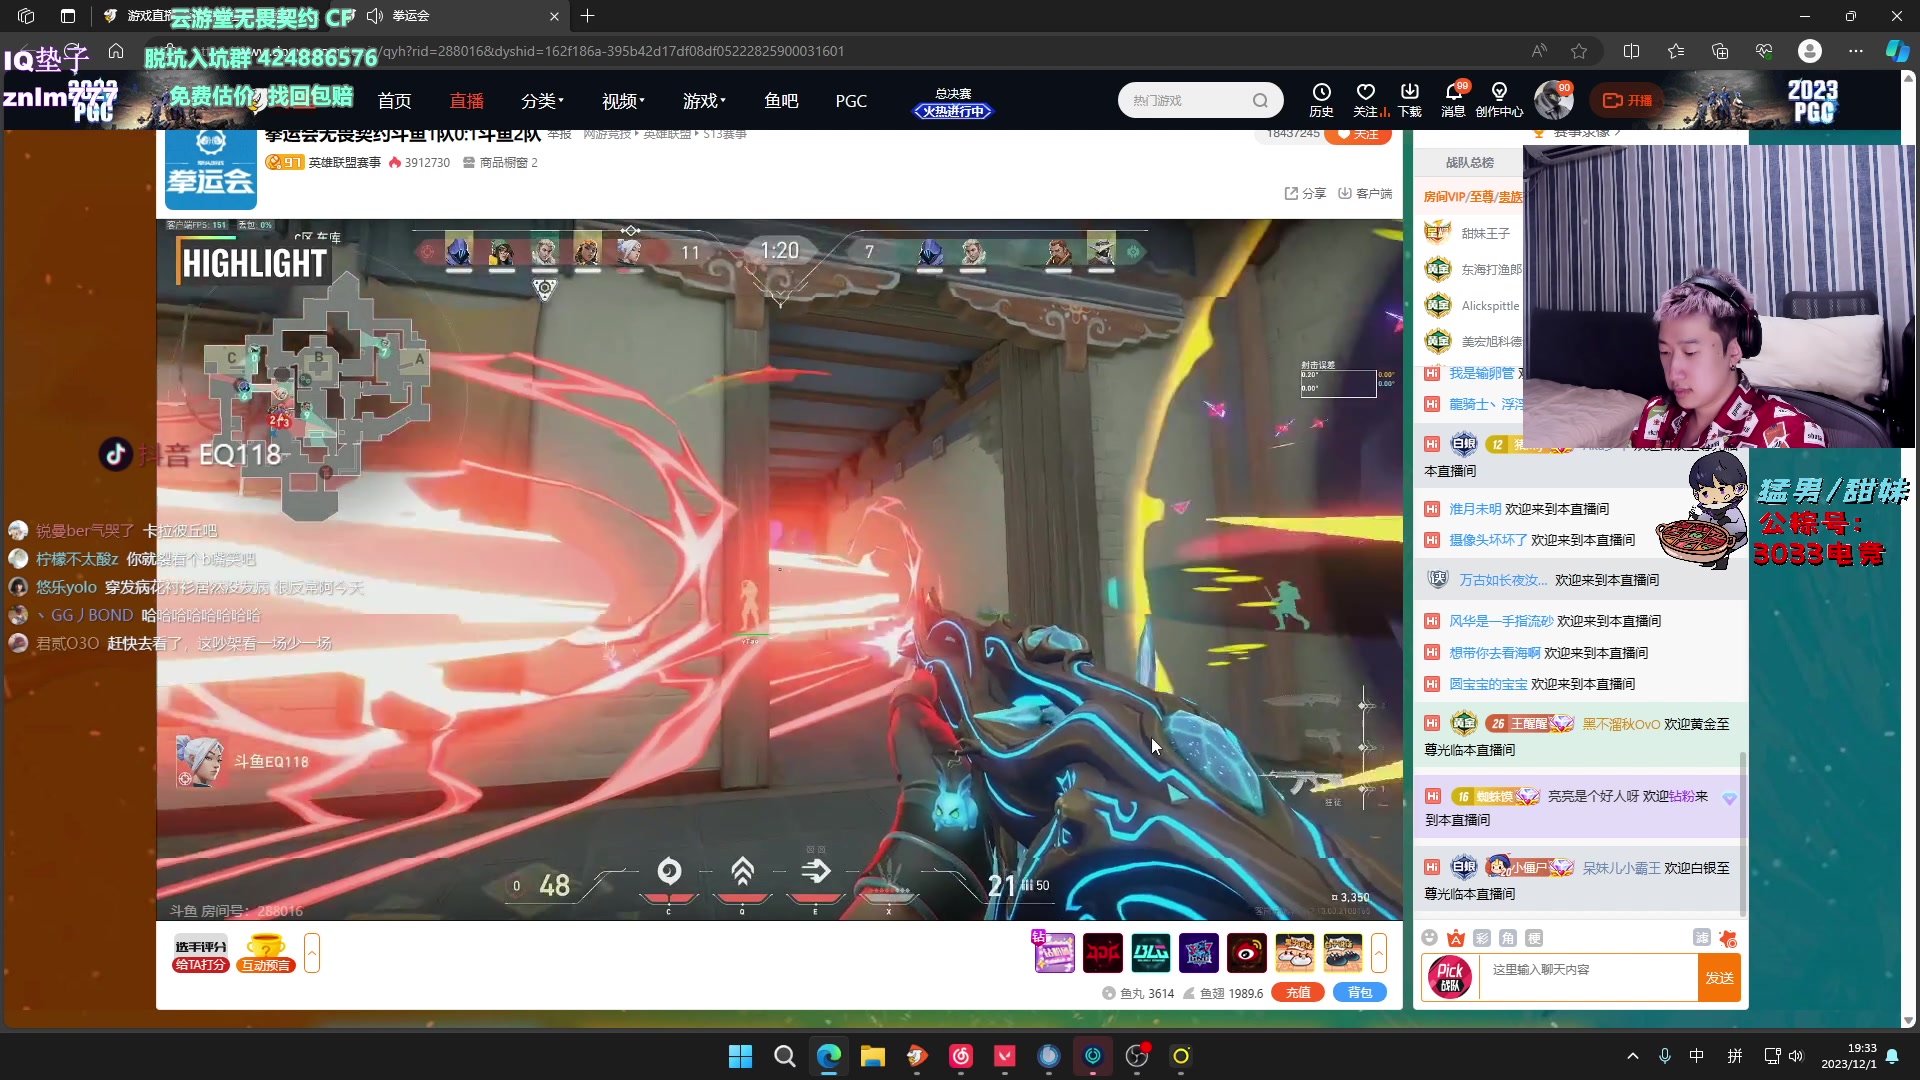Click the black-pieces Go board gift icon
The height and width of the screenshot is (1080, 1920).
(x=1343, y=953)
